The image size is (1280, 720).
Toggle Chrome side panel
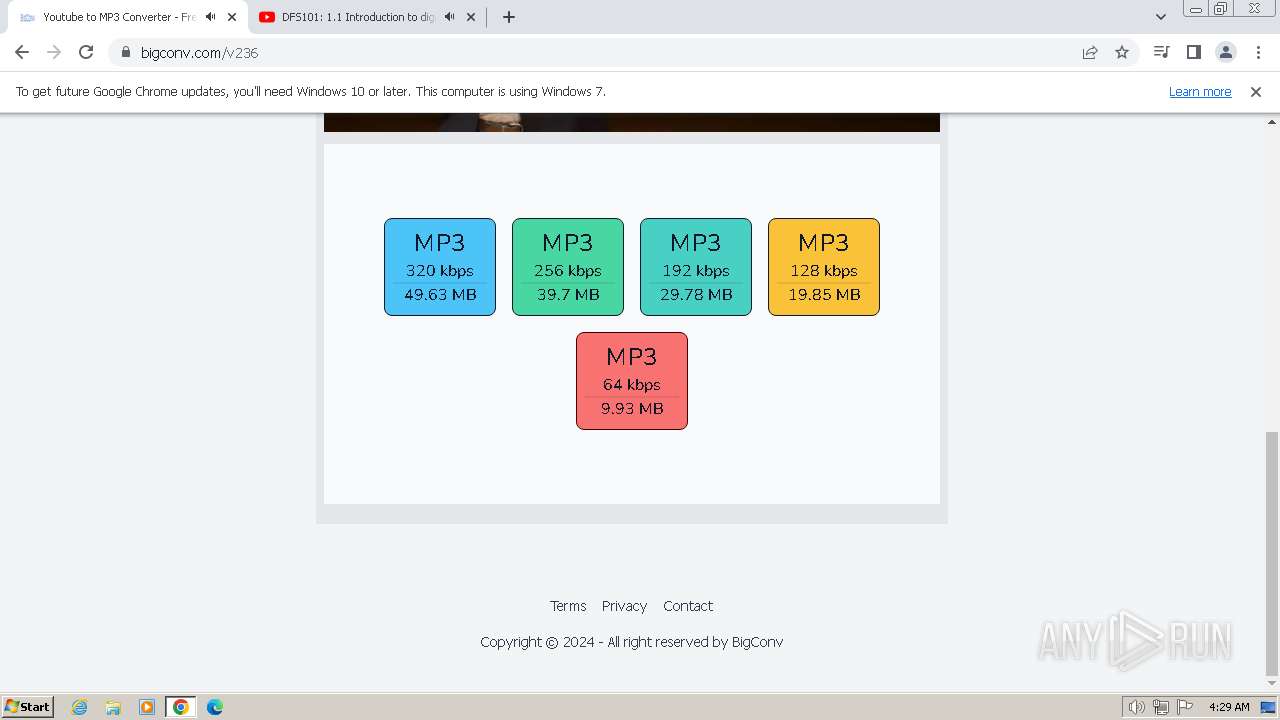1193,52
